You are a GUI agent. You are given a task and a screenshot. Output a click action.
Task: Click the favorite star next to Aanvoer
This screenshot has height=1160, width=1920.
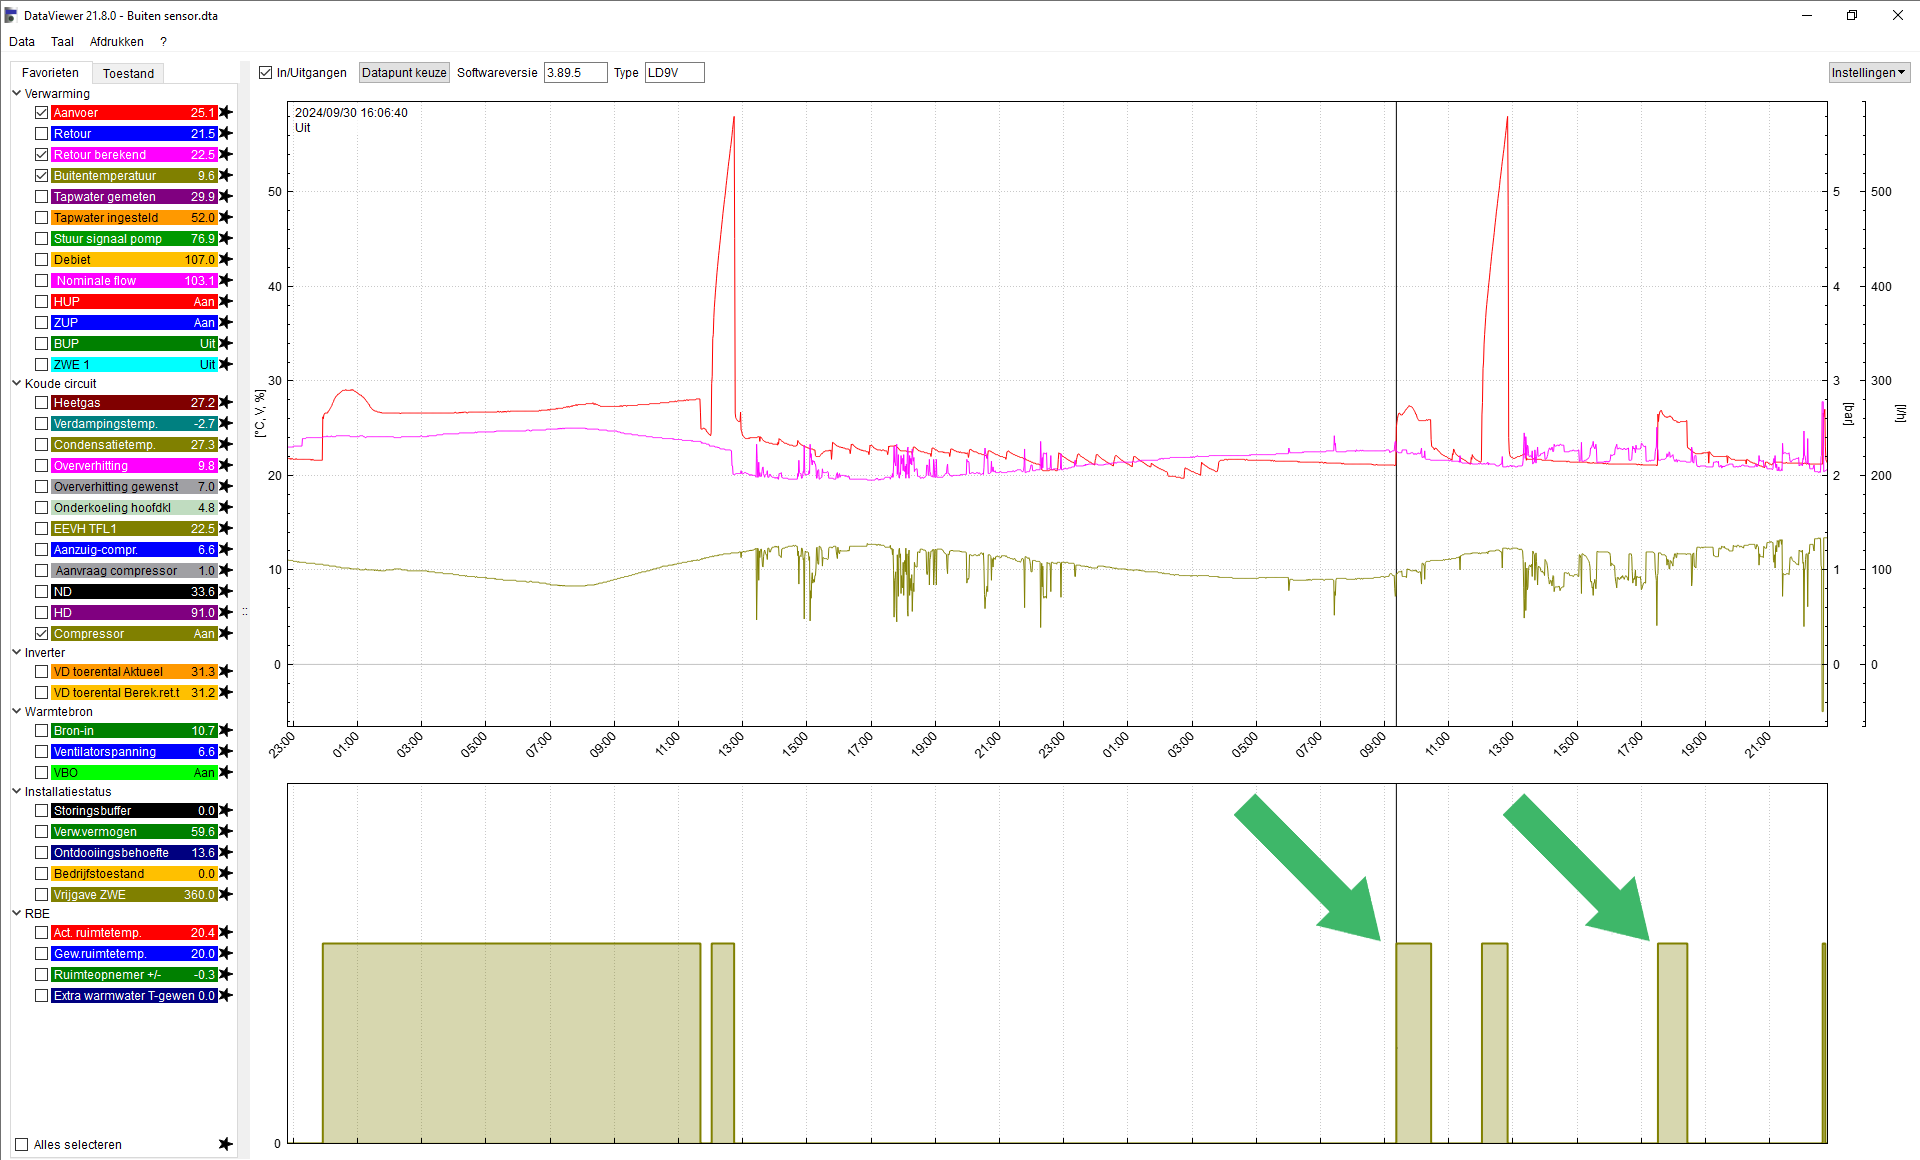(x=226, y=113)
